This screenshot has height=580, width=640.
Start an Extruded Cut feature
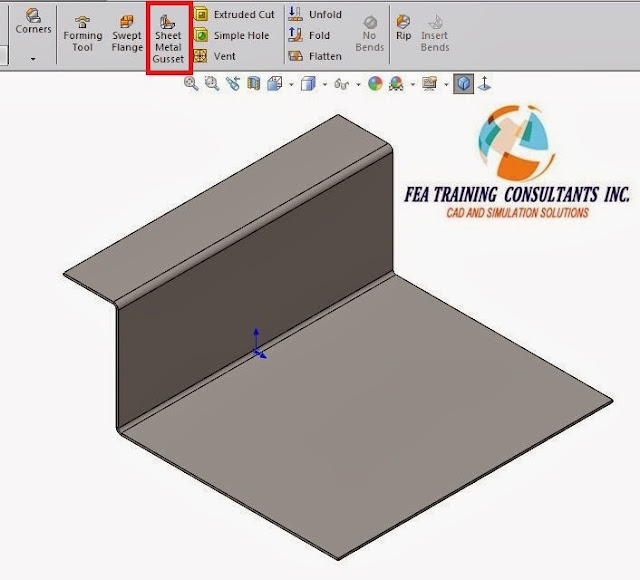pyautogui.click(x=234, y=14)
